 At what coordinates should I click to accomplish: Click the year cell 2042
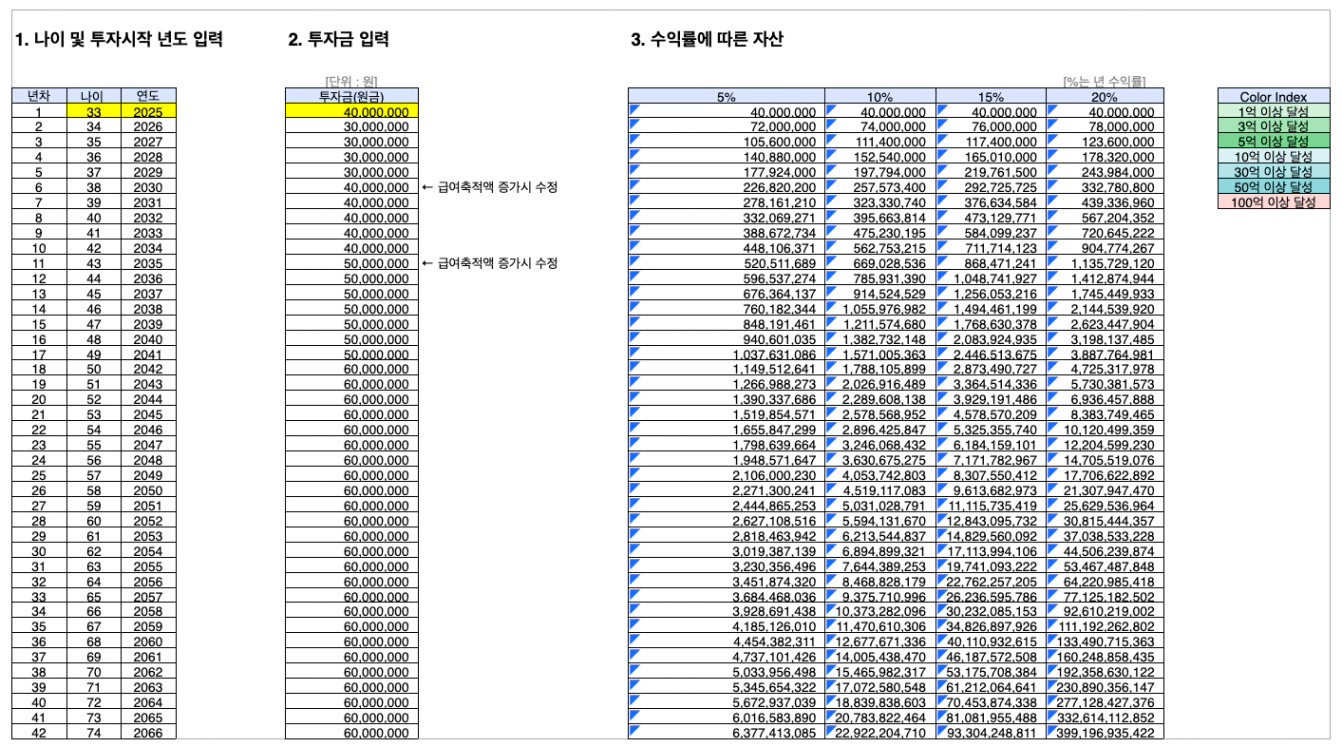point(146,369)
